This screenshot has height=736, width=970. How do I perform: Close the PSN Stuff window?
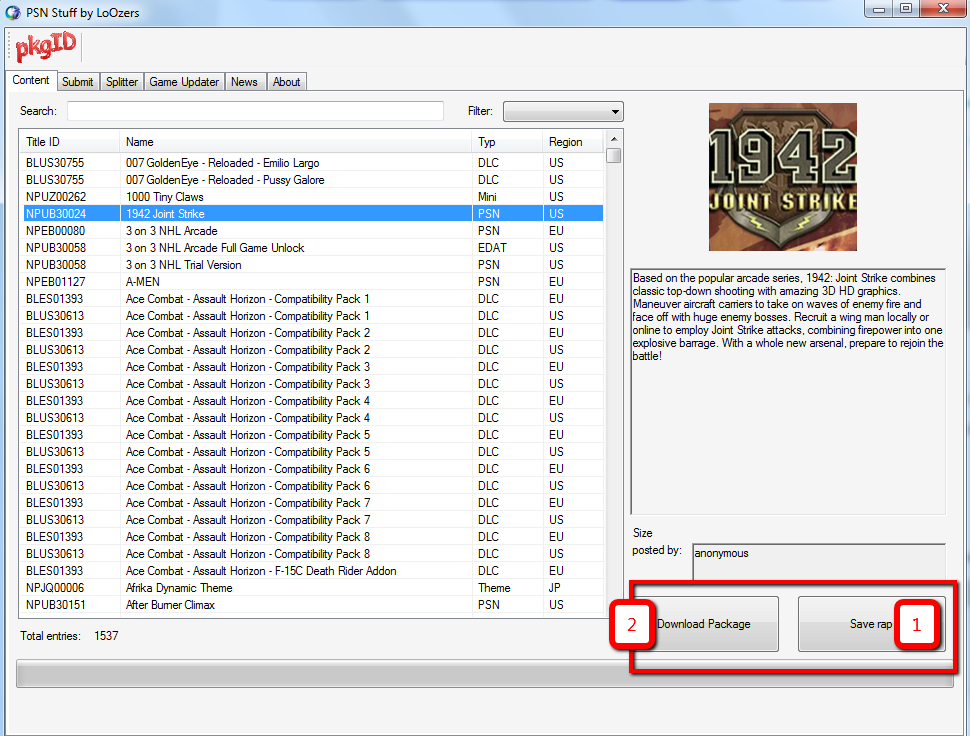click(943, 9)
